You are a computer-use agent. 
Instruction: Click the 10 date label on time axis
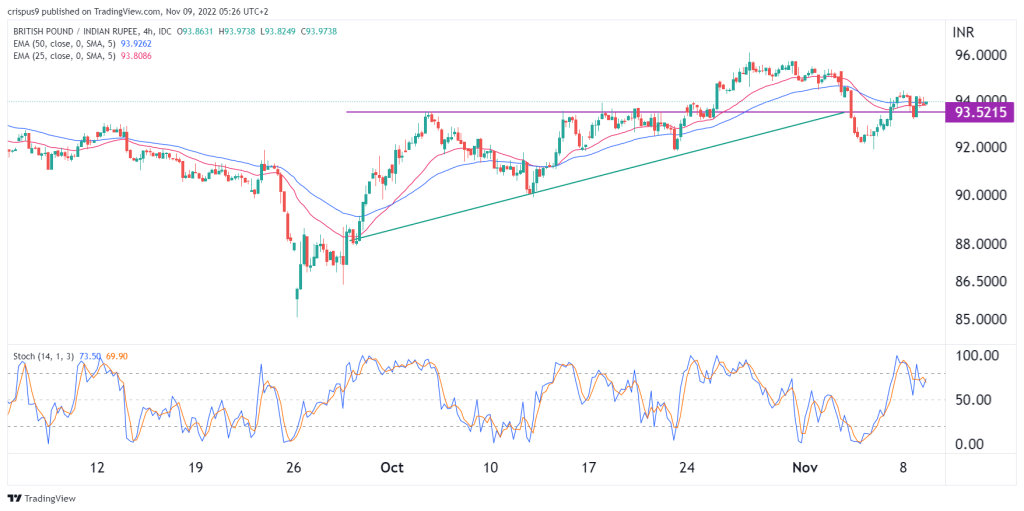tap(490, 468)
